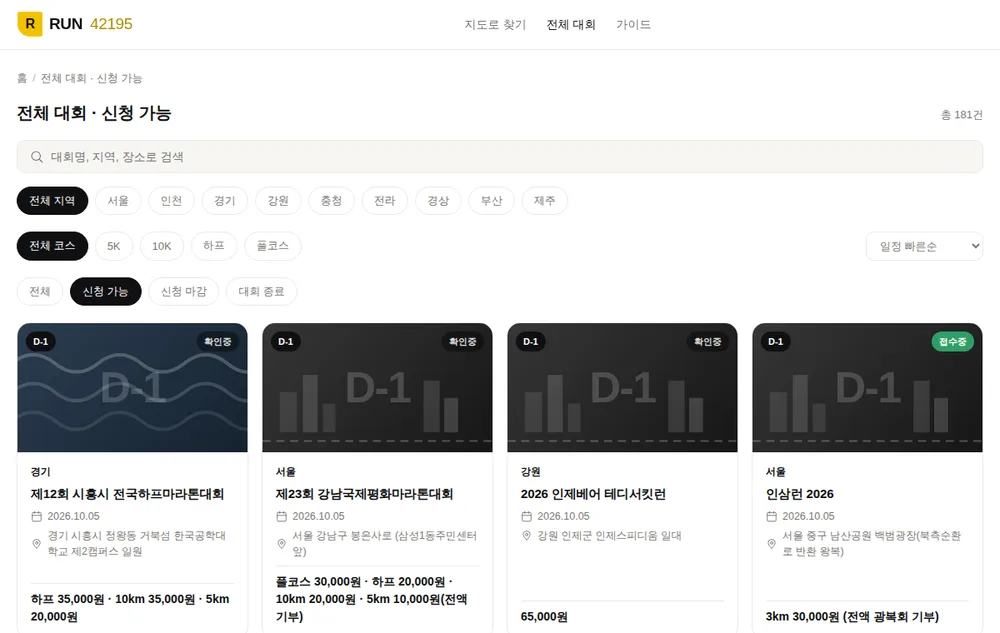Screen dimensions: 1000x633
Task: Click the RUN 42195 site title
Action: (91, 24)
